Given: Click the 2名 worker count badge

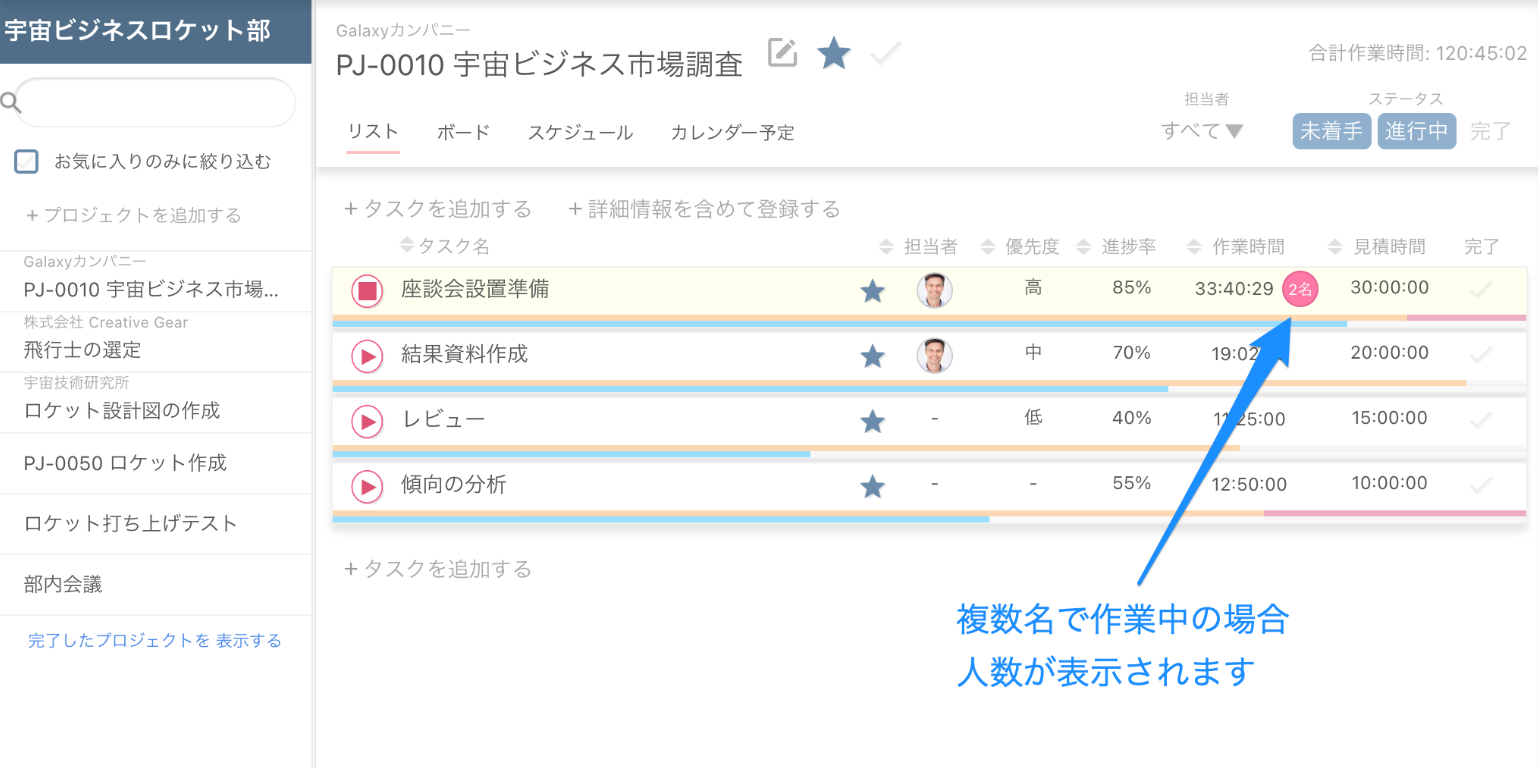Looking at the screenshot, I should pos(1299,288).
